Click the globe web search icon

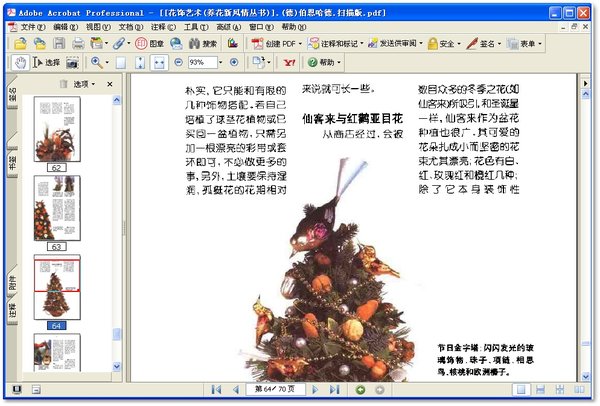176,44
